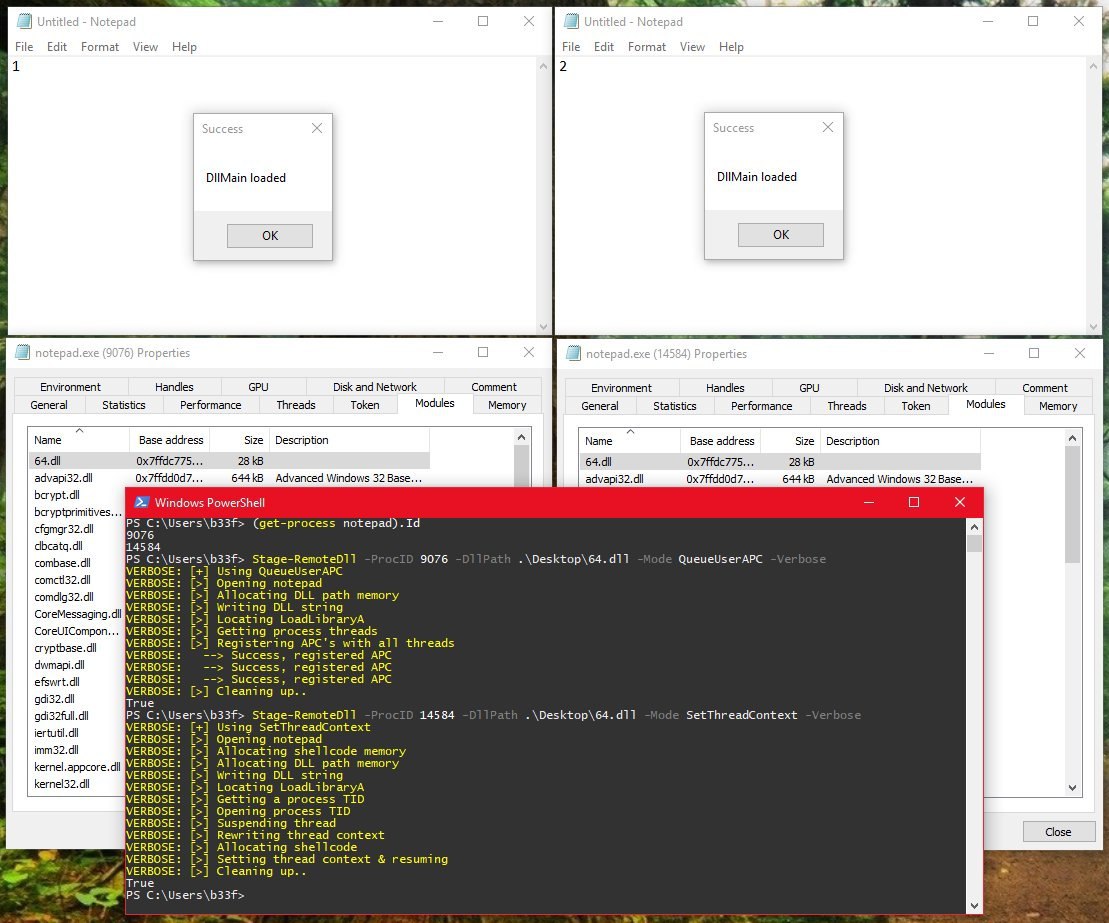
Task: Open Comment tab in 9076 Properties
Action: [494, 387]
